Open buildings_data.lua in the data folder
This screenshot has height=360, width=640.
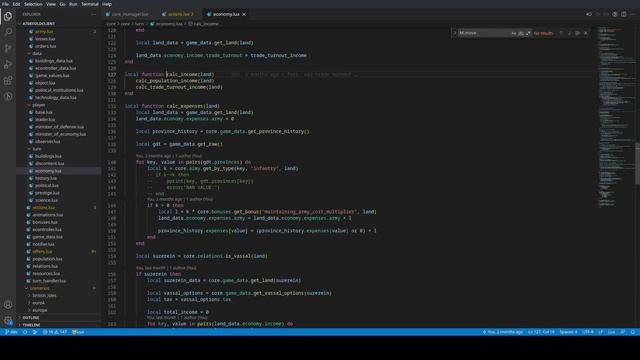point(53,61)
